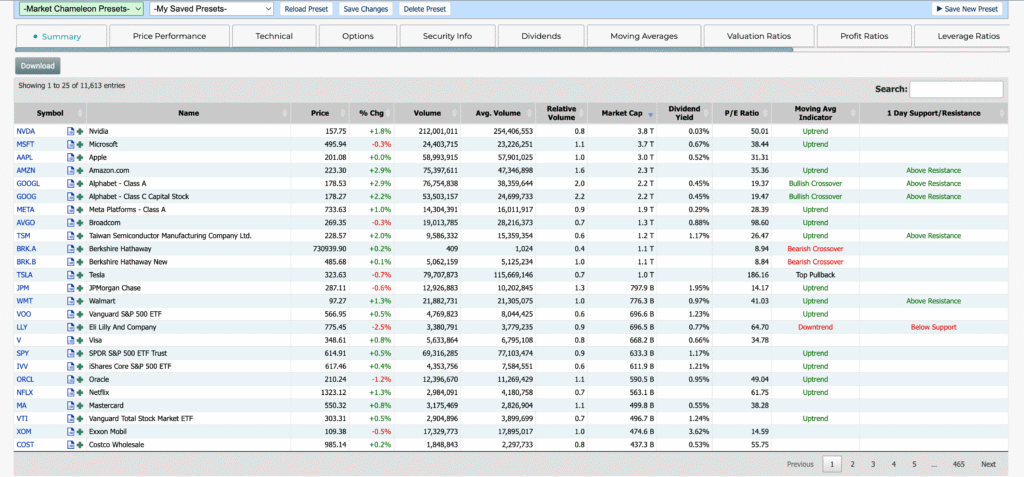This screenshot has height=477, width=1024.
Task: Open the TSLA symbol link
Action: pos(25,275)
